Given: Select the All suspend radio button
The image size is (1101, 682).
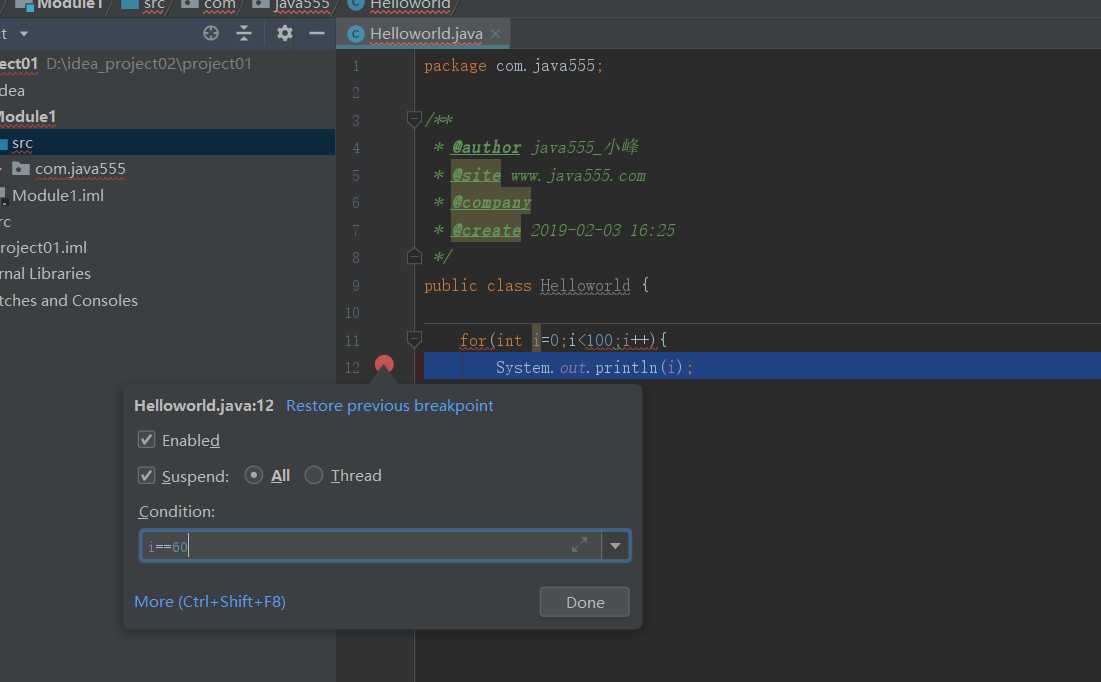Looking at the screenshot, I should tap(253, 476).
